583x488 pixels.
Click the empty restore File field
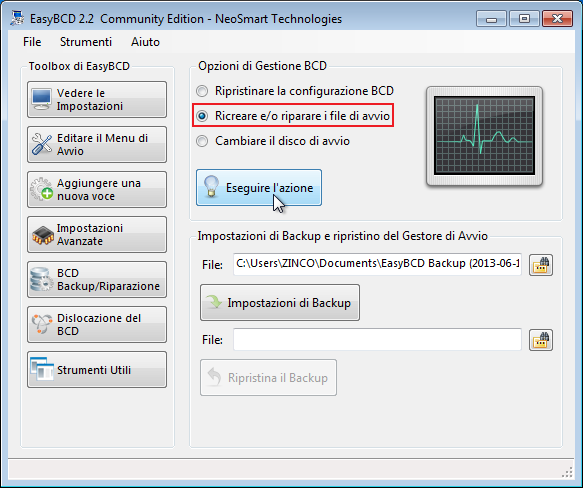[x=377, y=339]
